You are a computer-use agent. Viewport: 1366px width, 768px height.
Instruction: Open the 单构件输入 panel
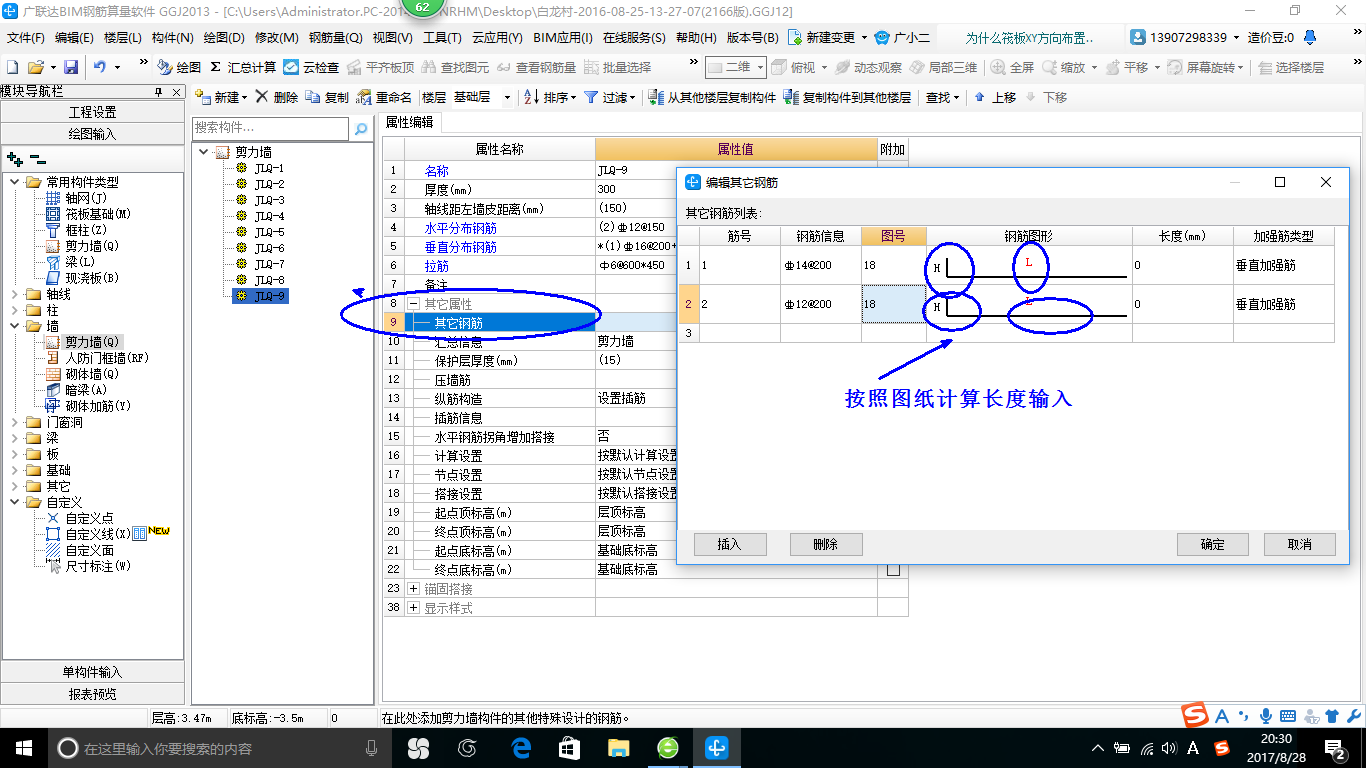pos(92,672)
